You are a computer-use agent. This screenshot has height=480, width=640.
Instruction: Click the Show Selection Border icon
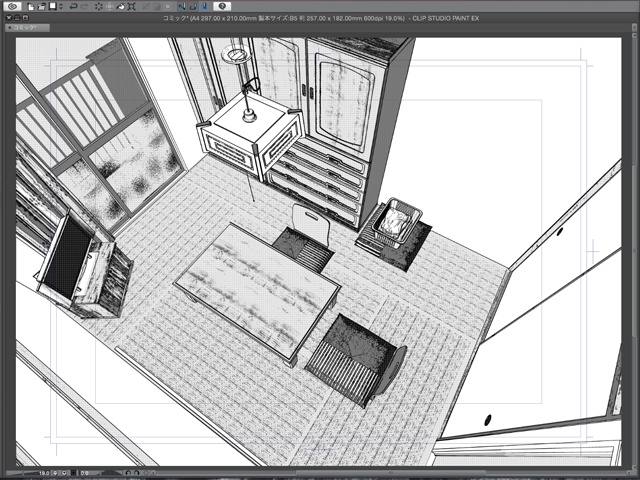click(x=168, y=7)
